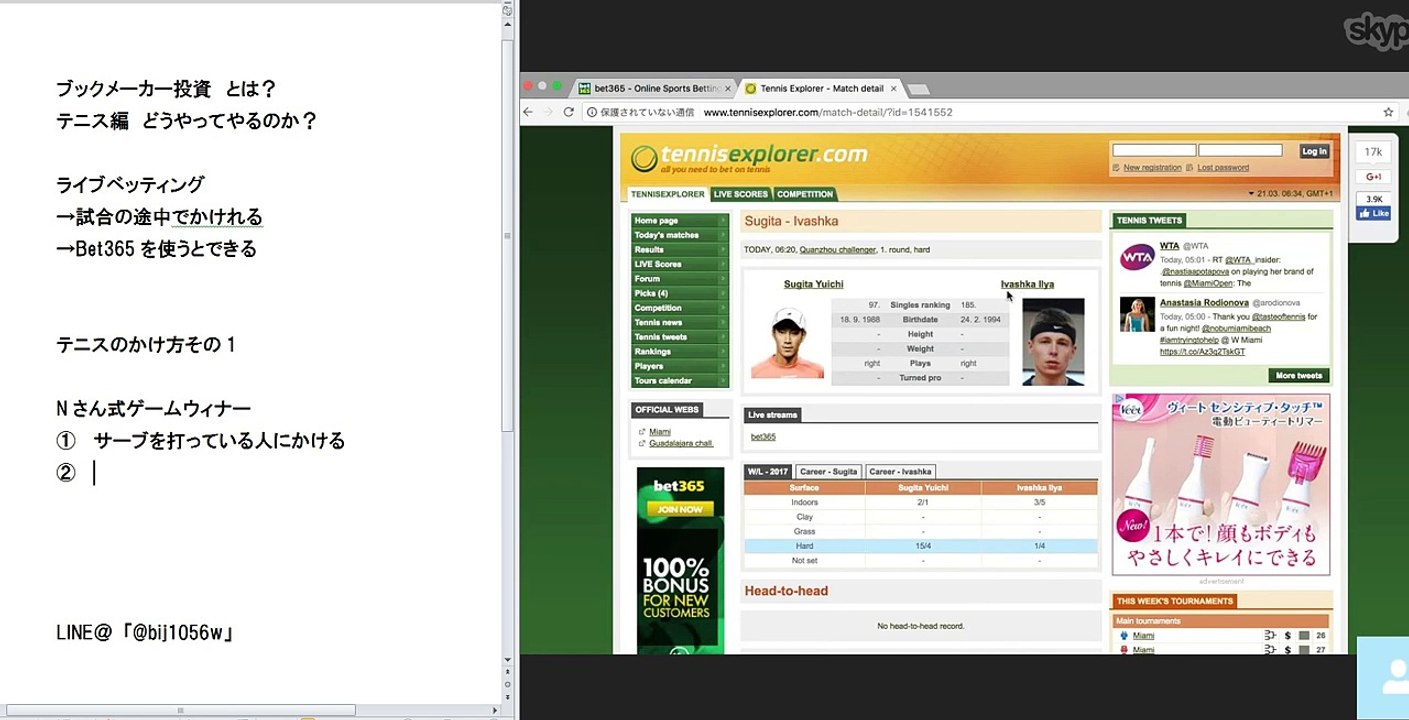The width and height of the screenshot is (1409, 720).
Task: Open a new browser tab
Action: (x=917, y=89)
